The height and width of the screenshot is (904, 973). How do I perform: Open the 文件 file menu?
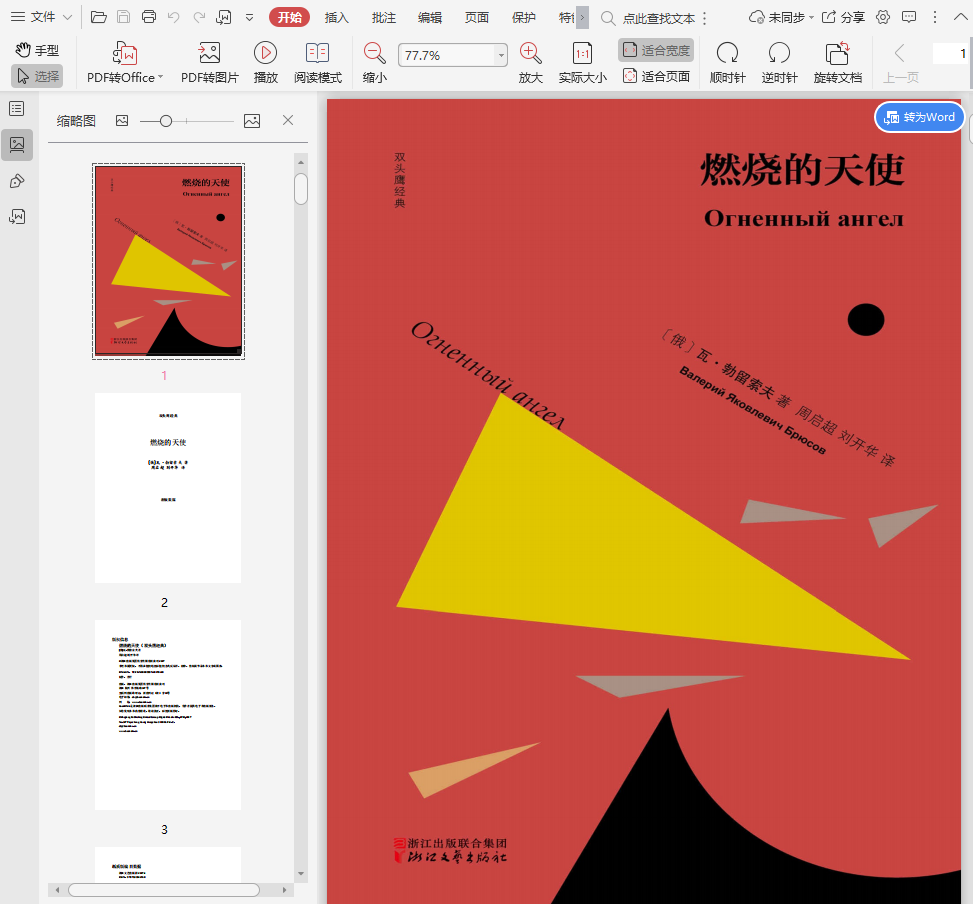coord(42,17)
